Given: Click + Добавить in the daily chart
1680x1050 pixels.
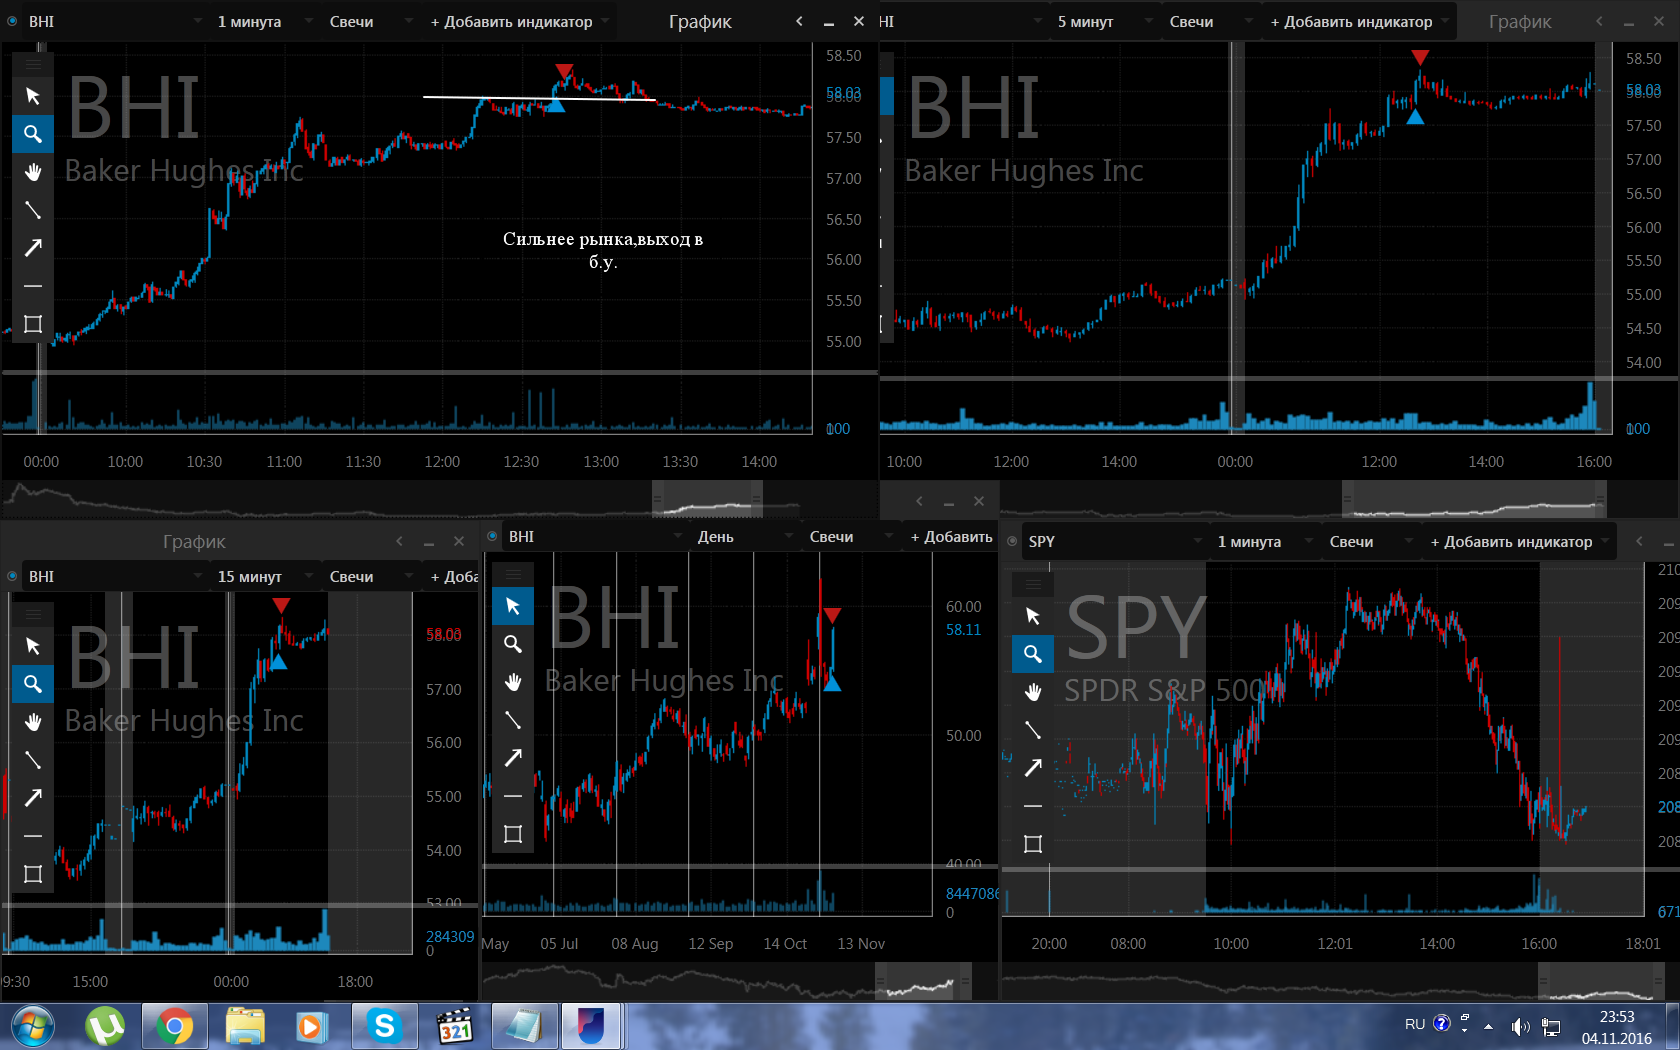Looking at the screenshot, I should [951, 536].
